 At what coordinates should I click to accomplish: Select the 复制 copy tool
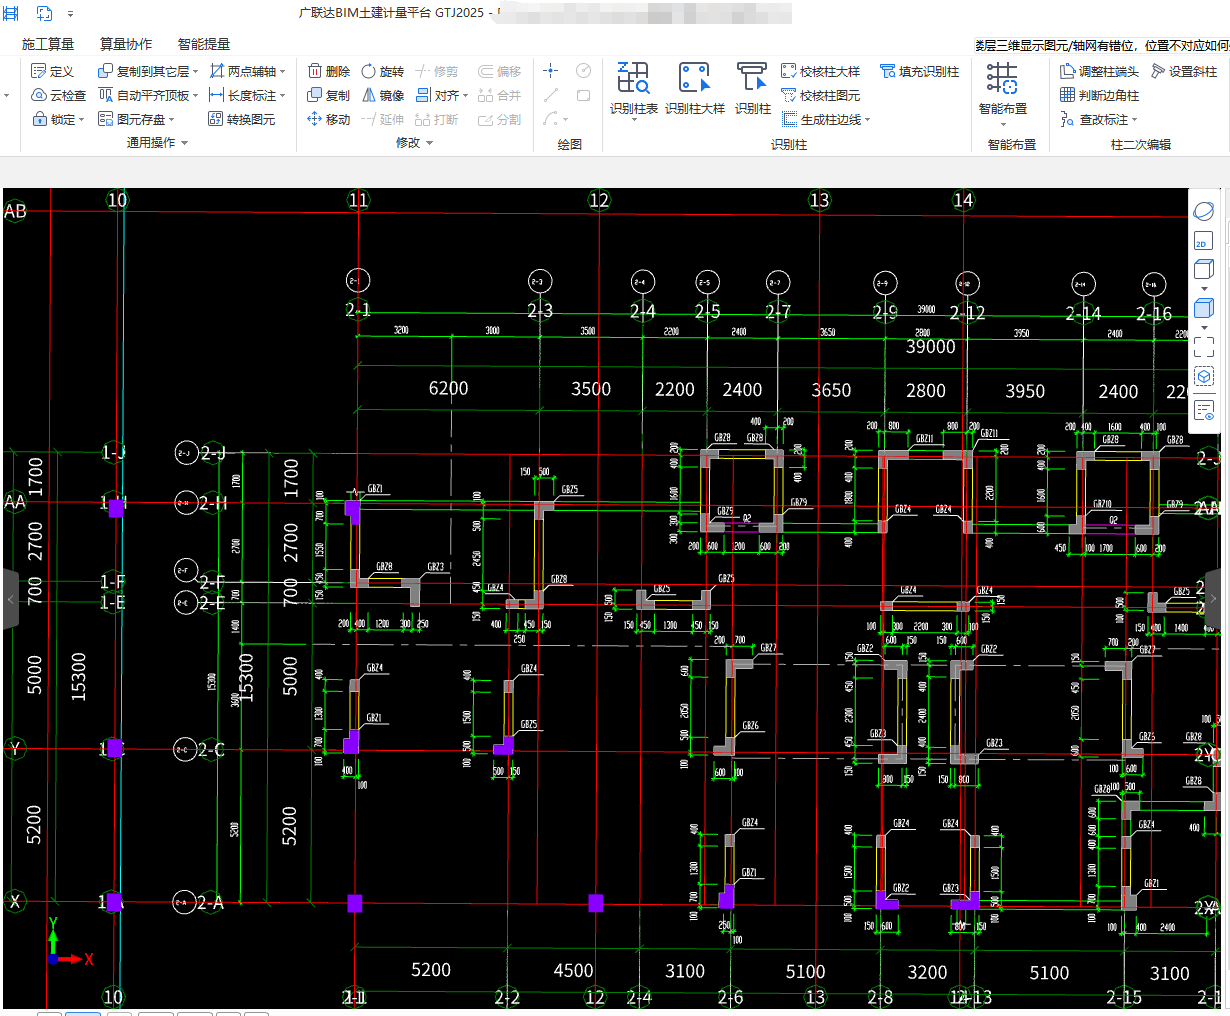click(329, 95)
